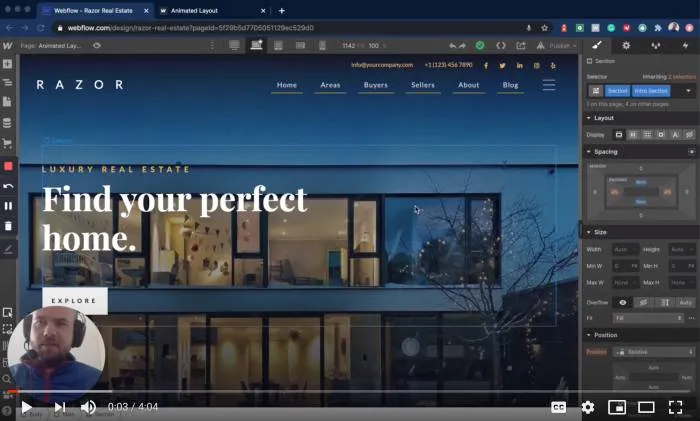Open the Pages panel icon

(x=8, y=102)
